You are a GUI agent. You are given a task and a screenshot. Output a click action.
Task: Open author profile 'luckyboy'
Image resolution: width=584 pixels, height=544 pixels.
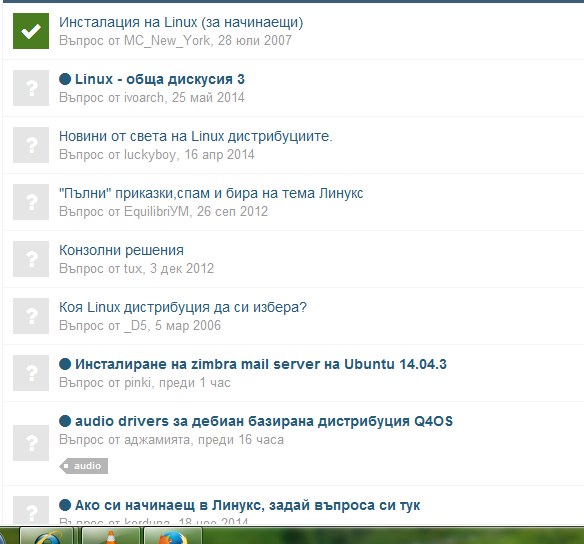(x=150, y=155)
